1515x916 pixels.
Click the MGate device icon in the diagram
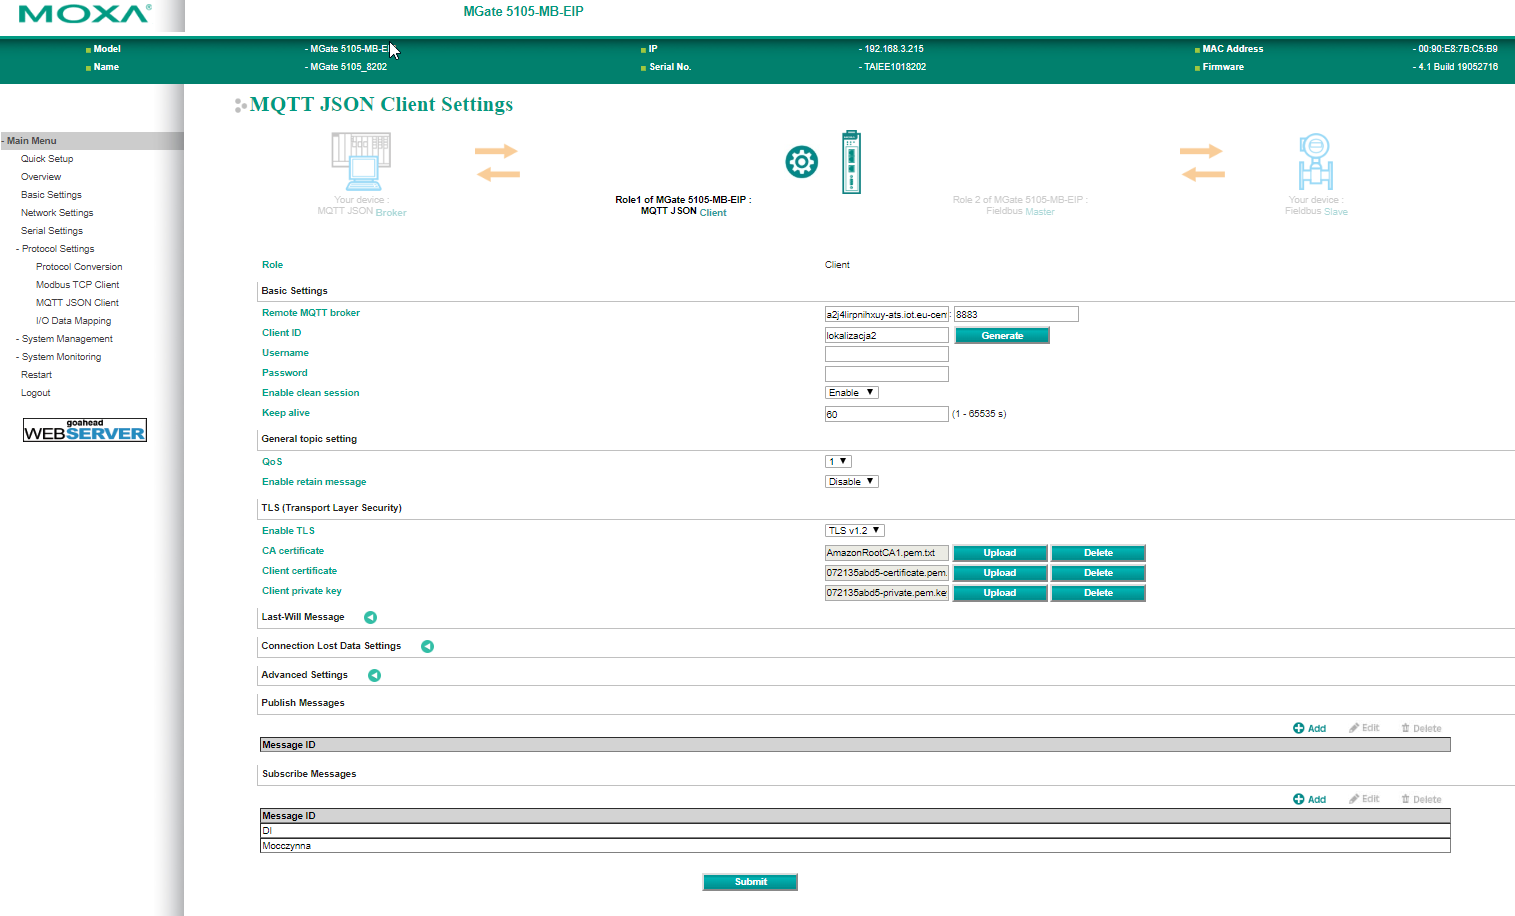tap(851, 162)
